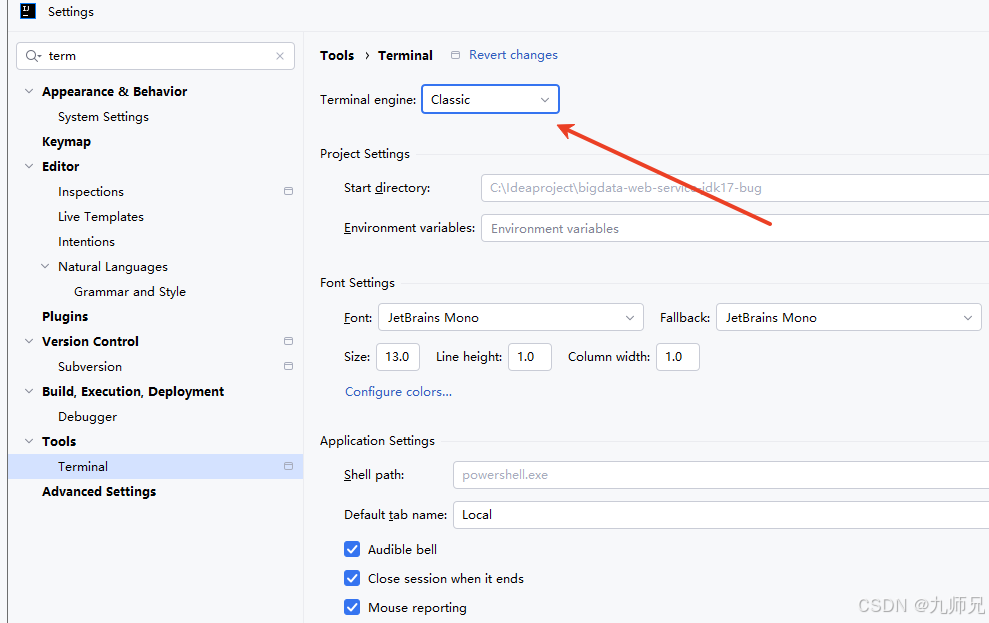Image resolution: width=989 pixels, height=623 pixels.
Task: Select the Editor category label
Action: point(61,166)
